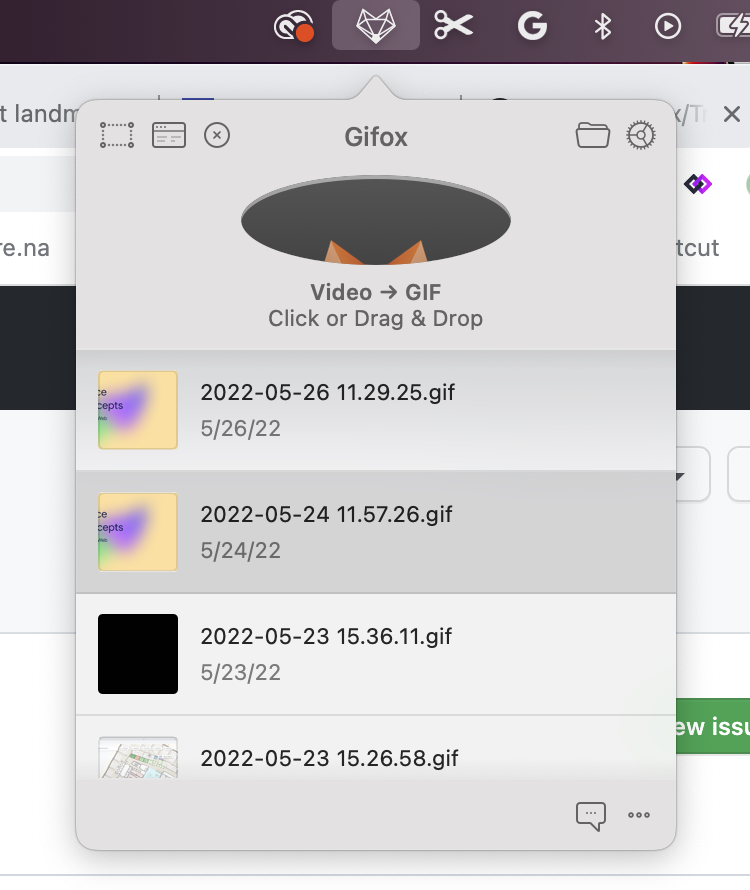Click the 5/23/22 date label

(x=240, y=673)
